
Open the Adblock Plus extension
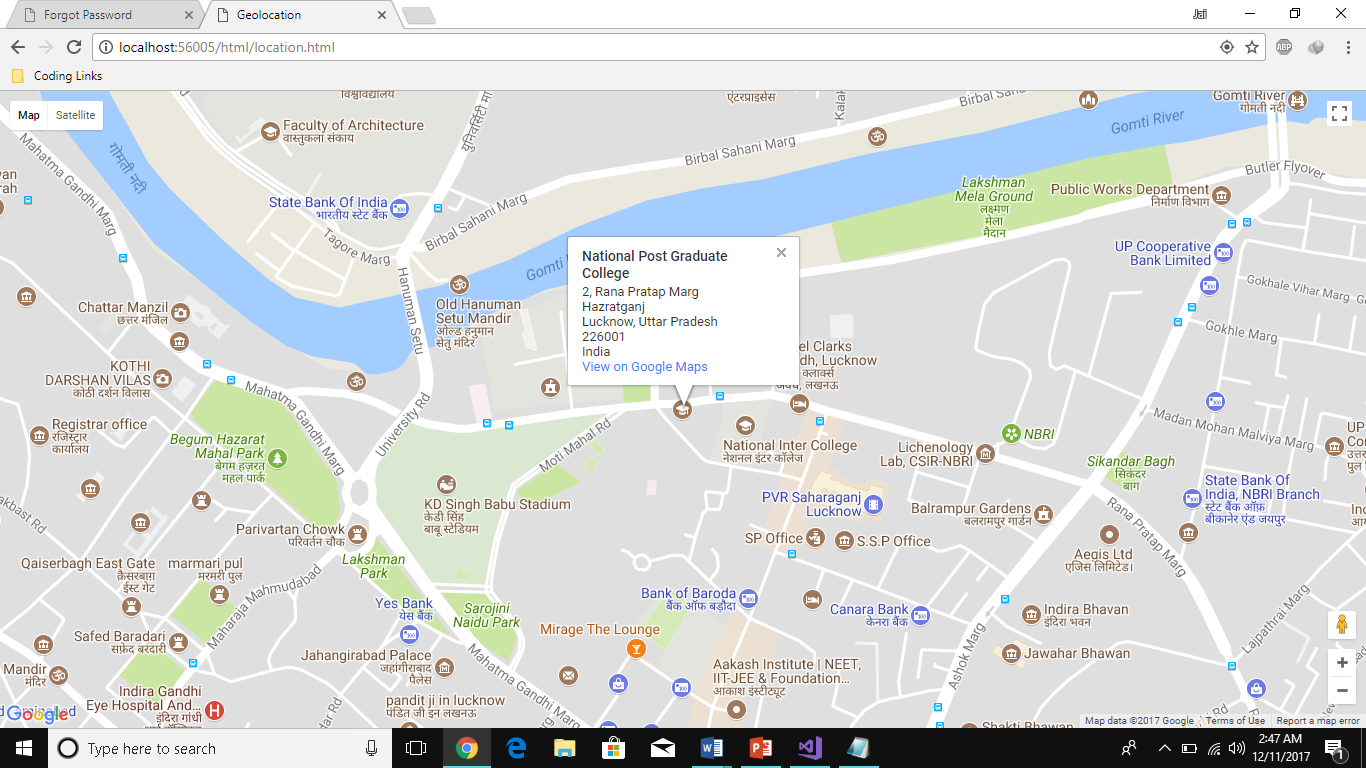pos(1284,47)
